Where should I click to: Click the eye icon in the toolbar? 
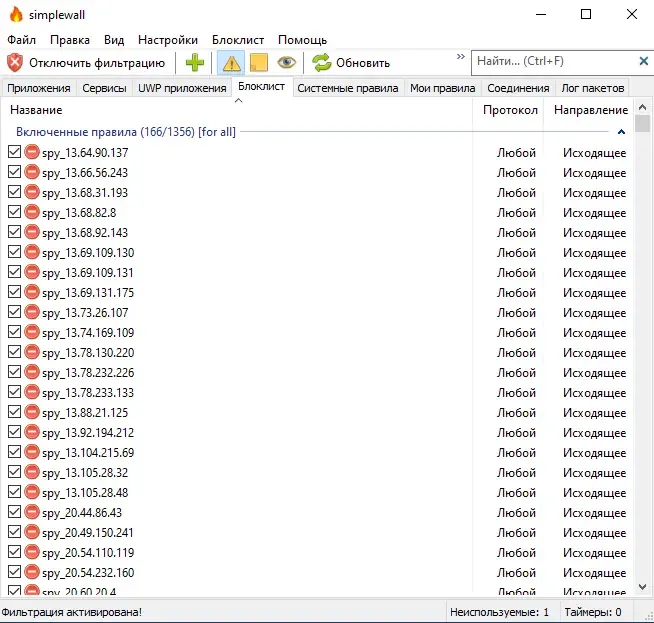tap(286, 63)
